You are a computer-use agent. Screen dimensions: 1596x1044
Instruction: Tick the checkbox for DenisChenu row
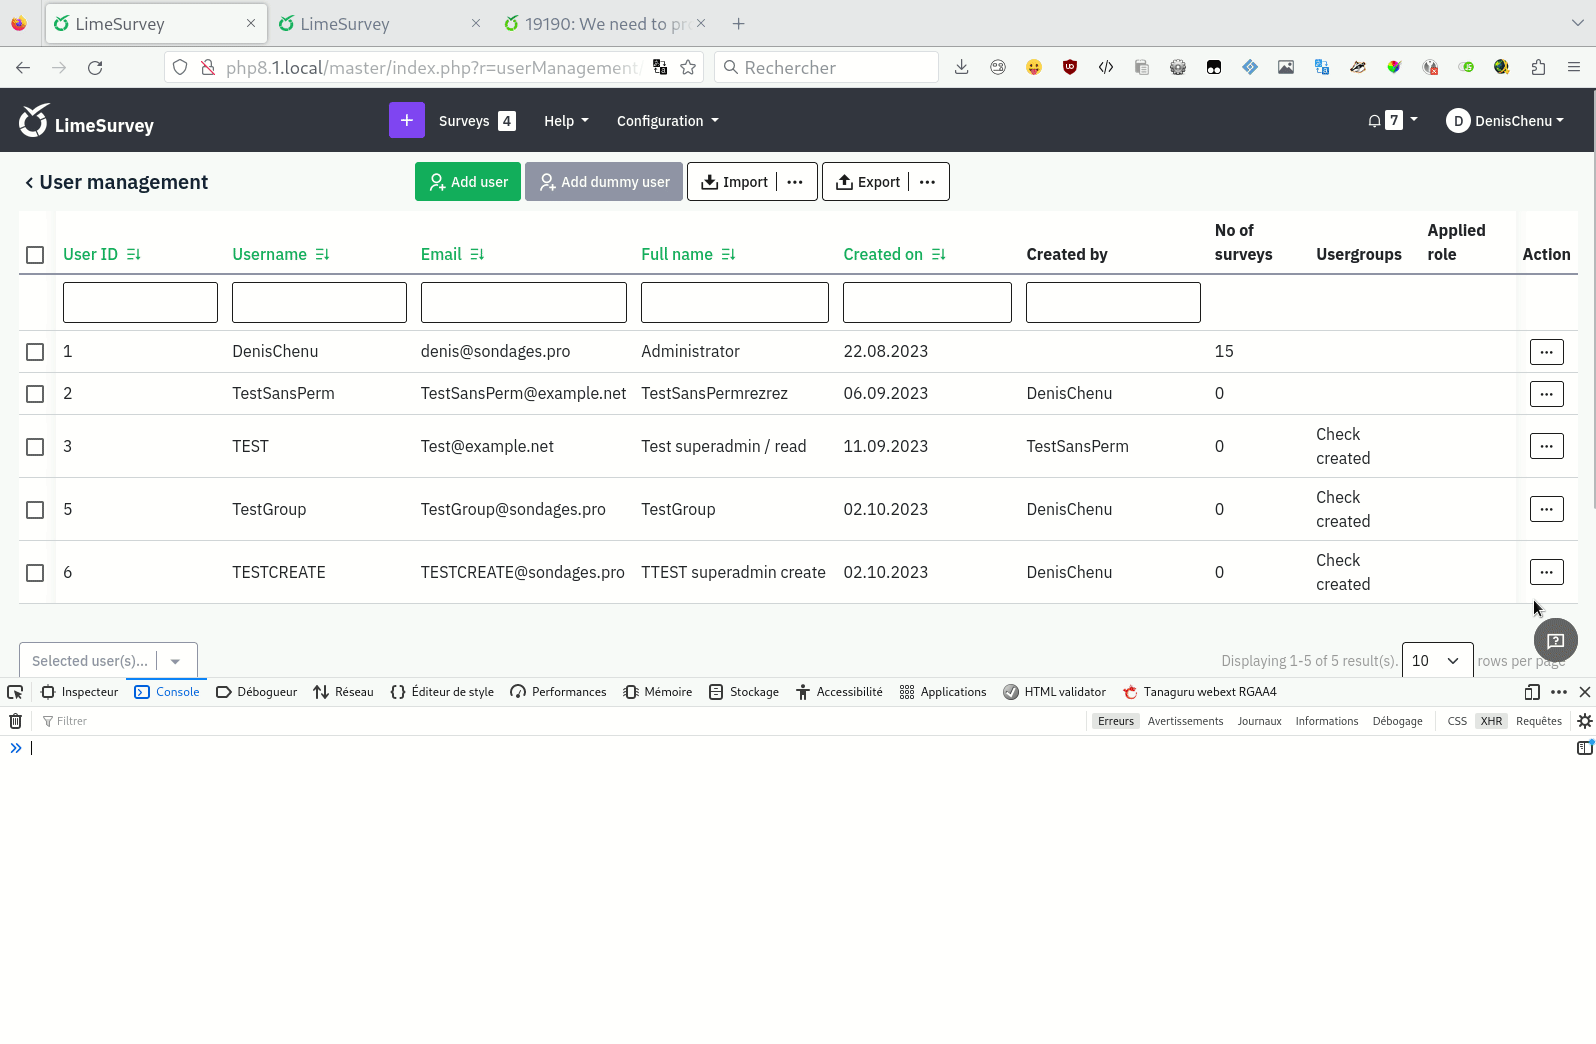click(35, 352)
